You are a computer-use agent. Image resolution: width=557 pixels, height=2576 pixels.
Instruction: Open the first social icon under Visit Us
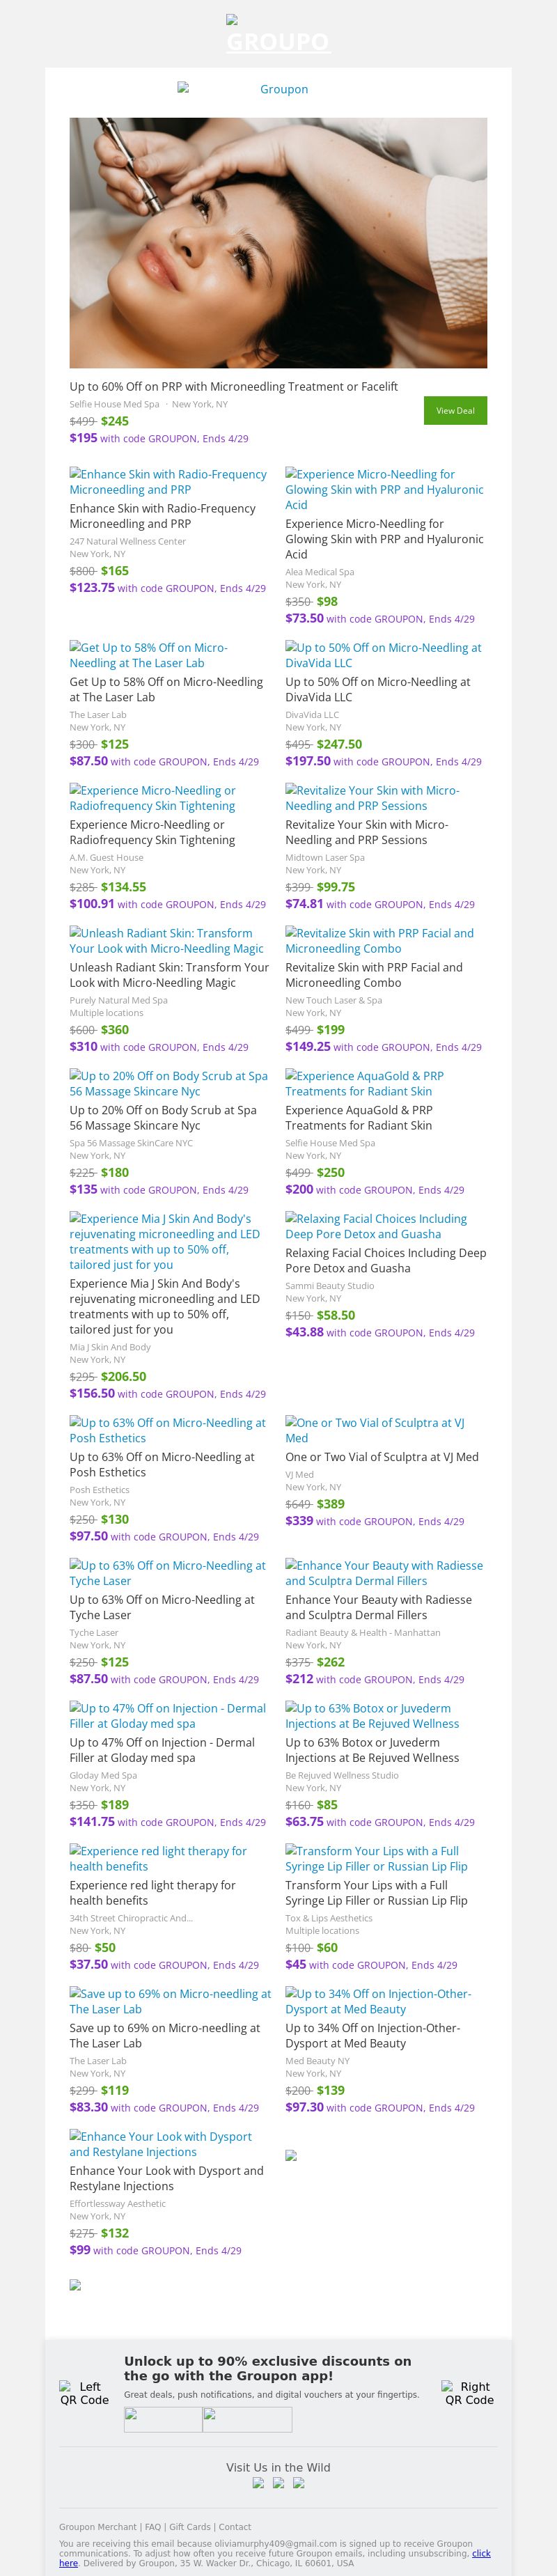258,2482
